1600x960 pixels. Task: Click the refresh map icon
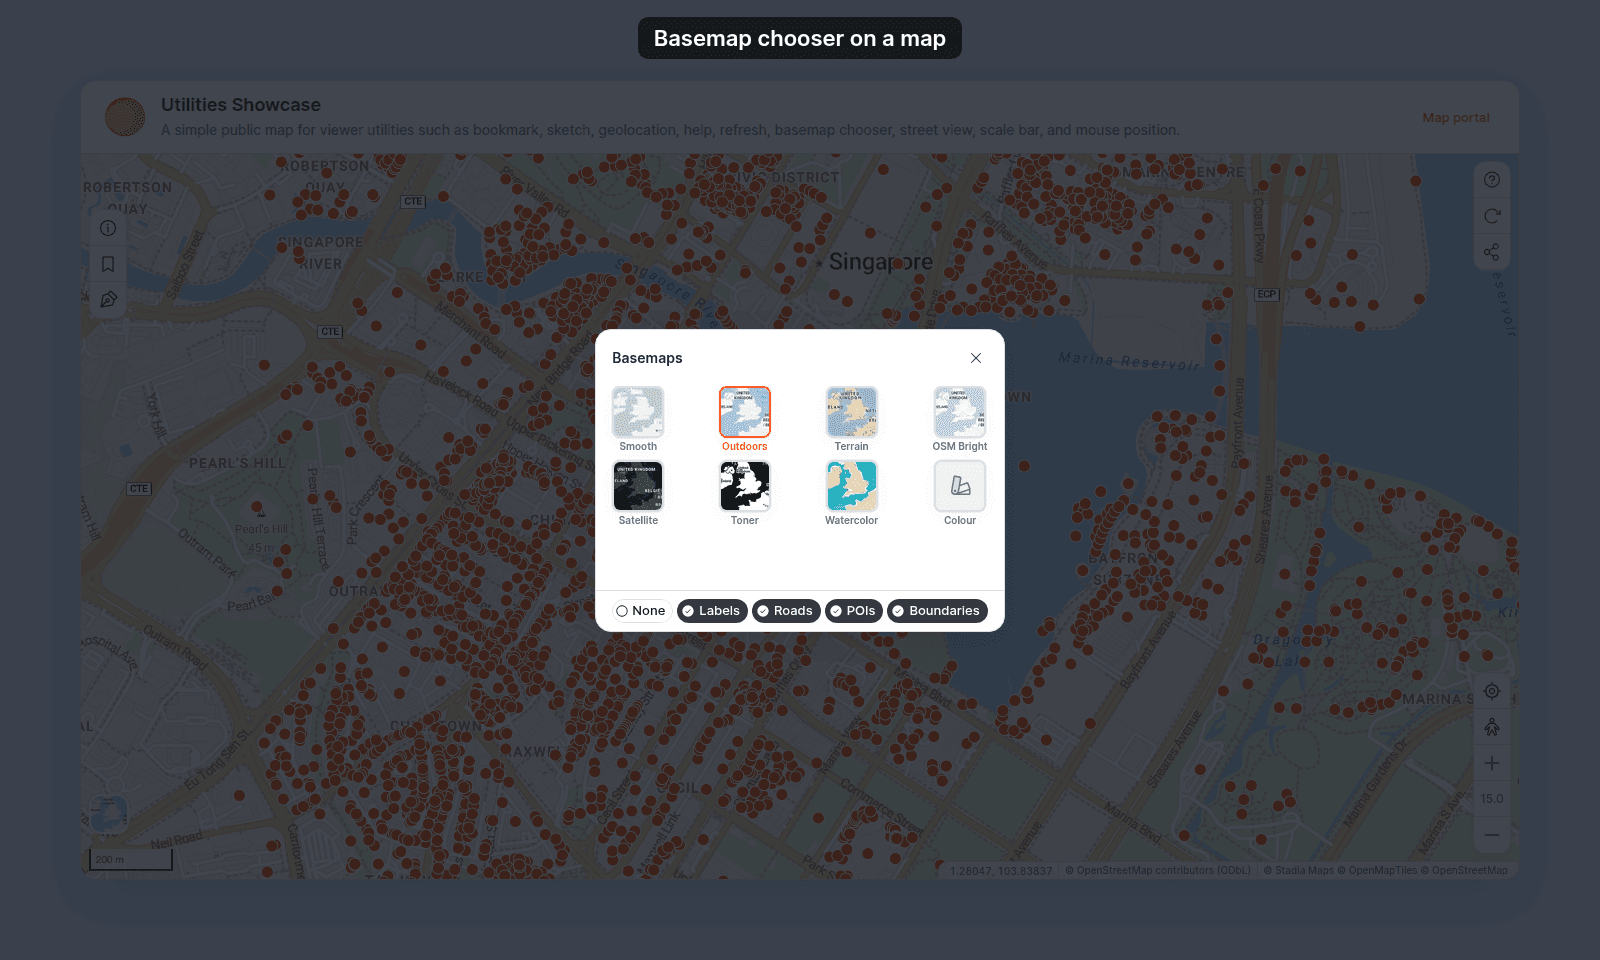tap(1492, 216)
